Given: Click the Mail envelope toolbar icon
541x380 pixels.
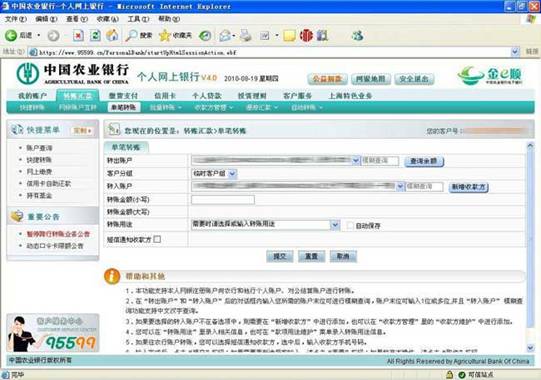Looking at the screenshot, I should (x=225, y=35).
